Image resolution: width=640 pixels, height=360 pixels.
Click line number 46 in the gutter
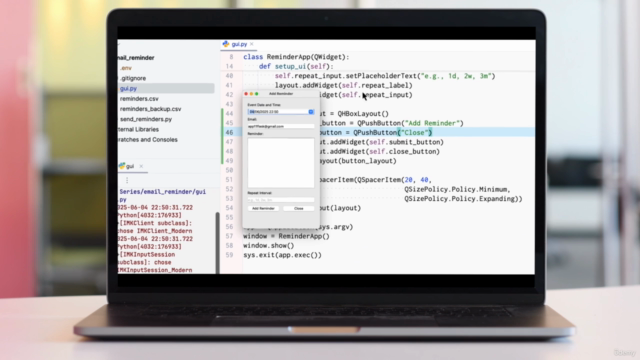point(229,132)
